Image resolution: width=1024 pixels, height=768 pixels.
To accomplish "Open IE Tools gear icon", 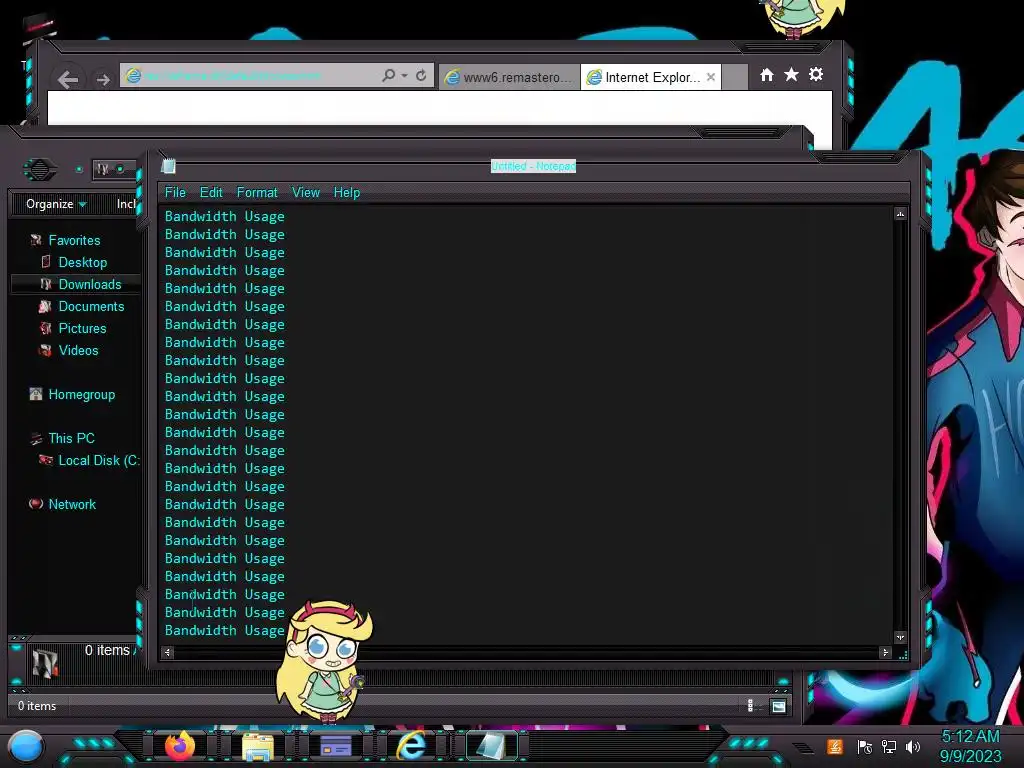I will [x=816, y=74].
